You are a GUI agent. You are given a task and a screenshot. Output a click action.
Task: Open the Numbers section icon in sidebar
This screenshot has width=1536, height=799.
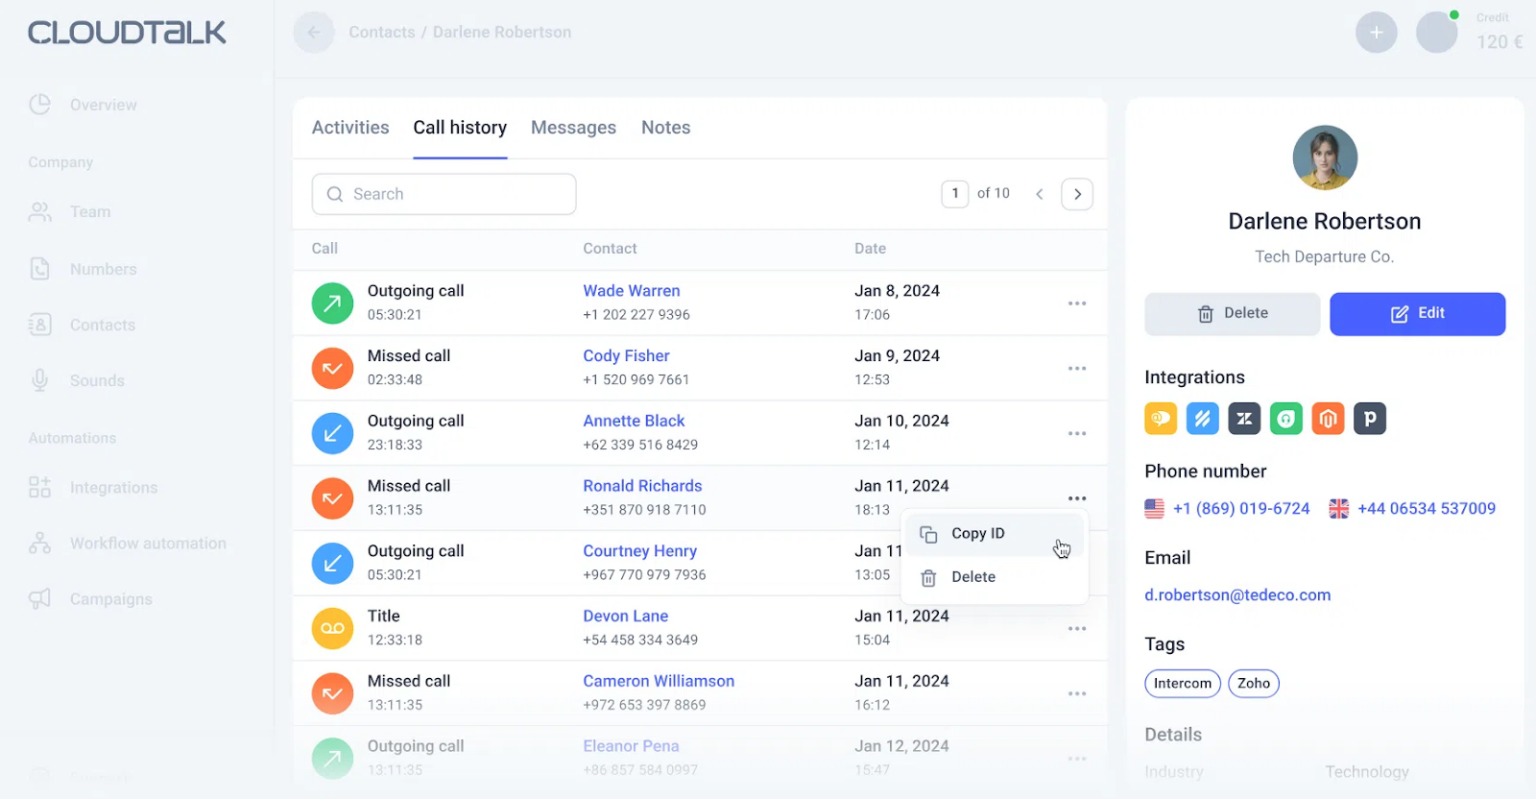pyautogui.click(x=40, y=268)
